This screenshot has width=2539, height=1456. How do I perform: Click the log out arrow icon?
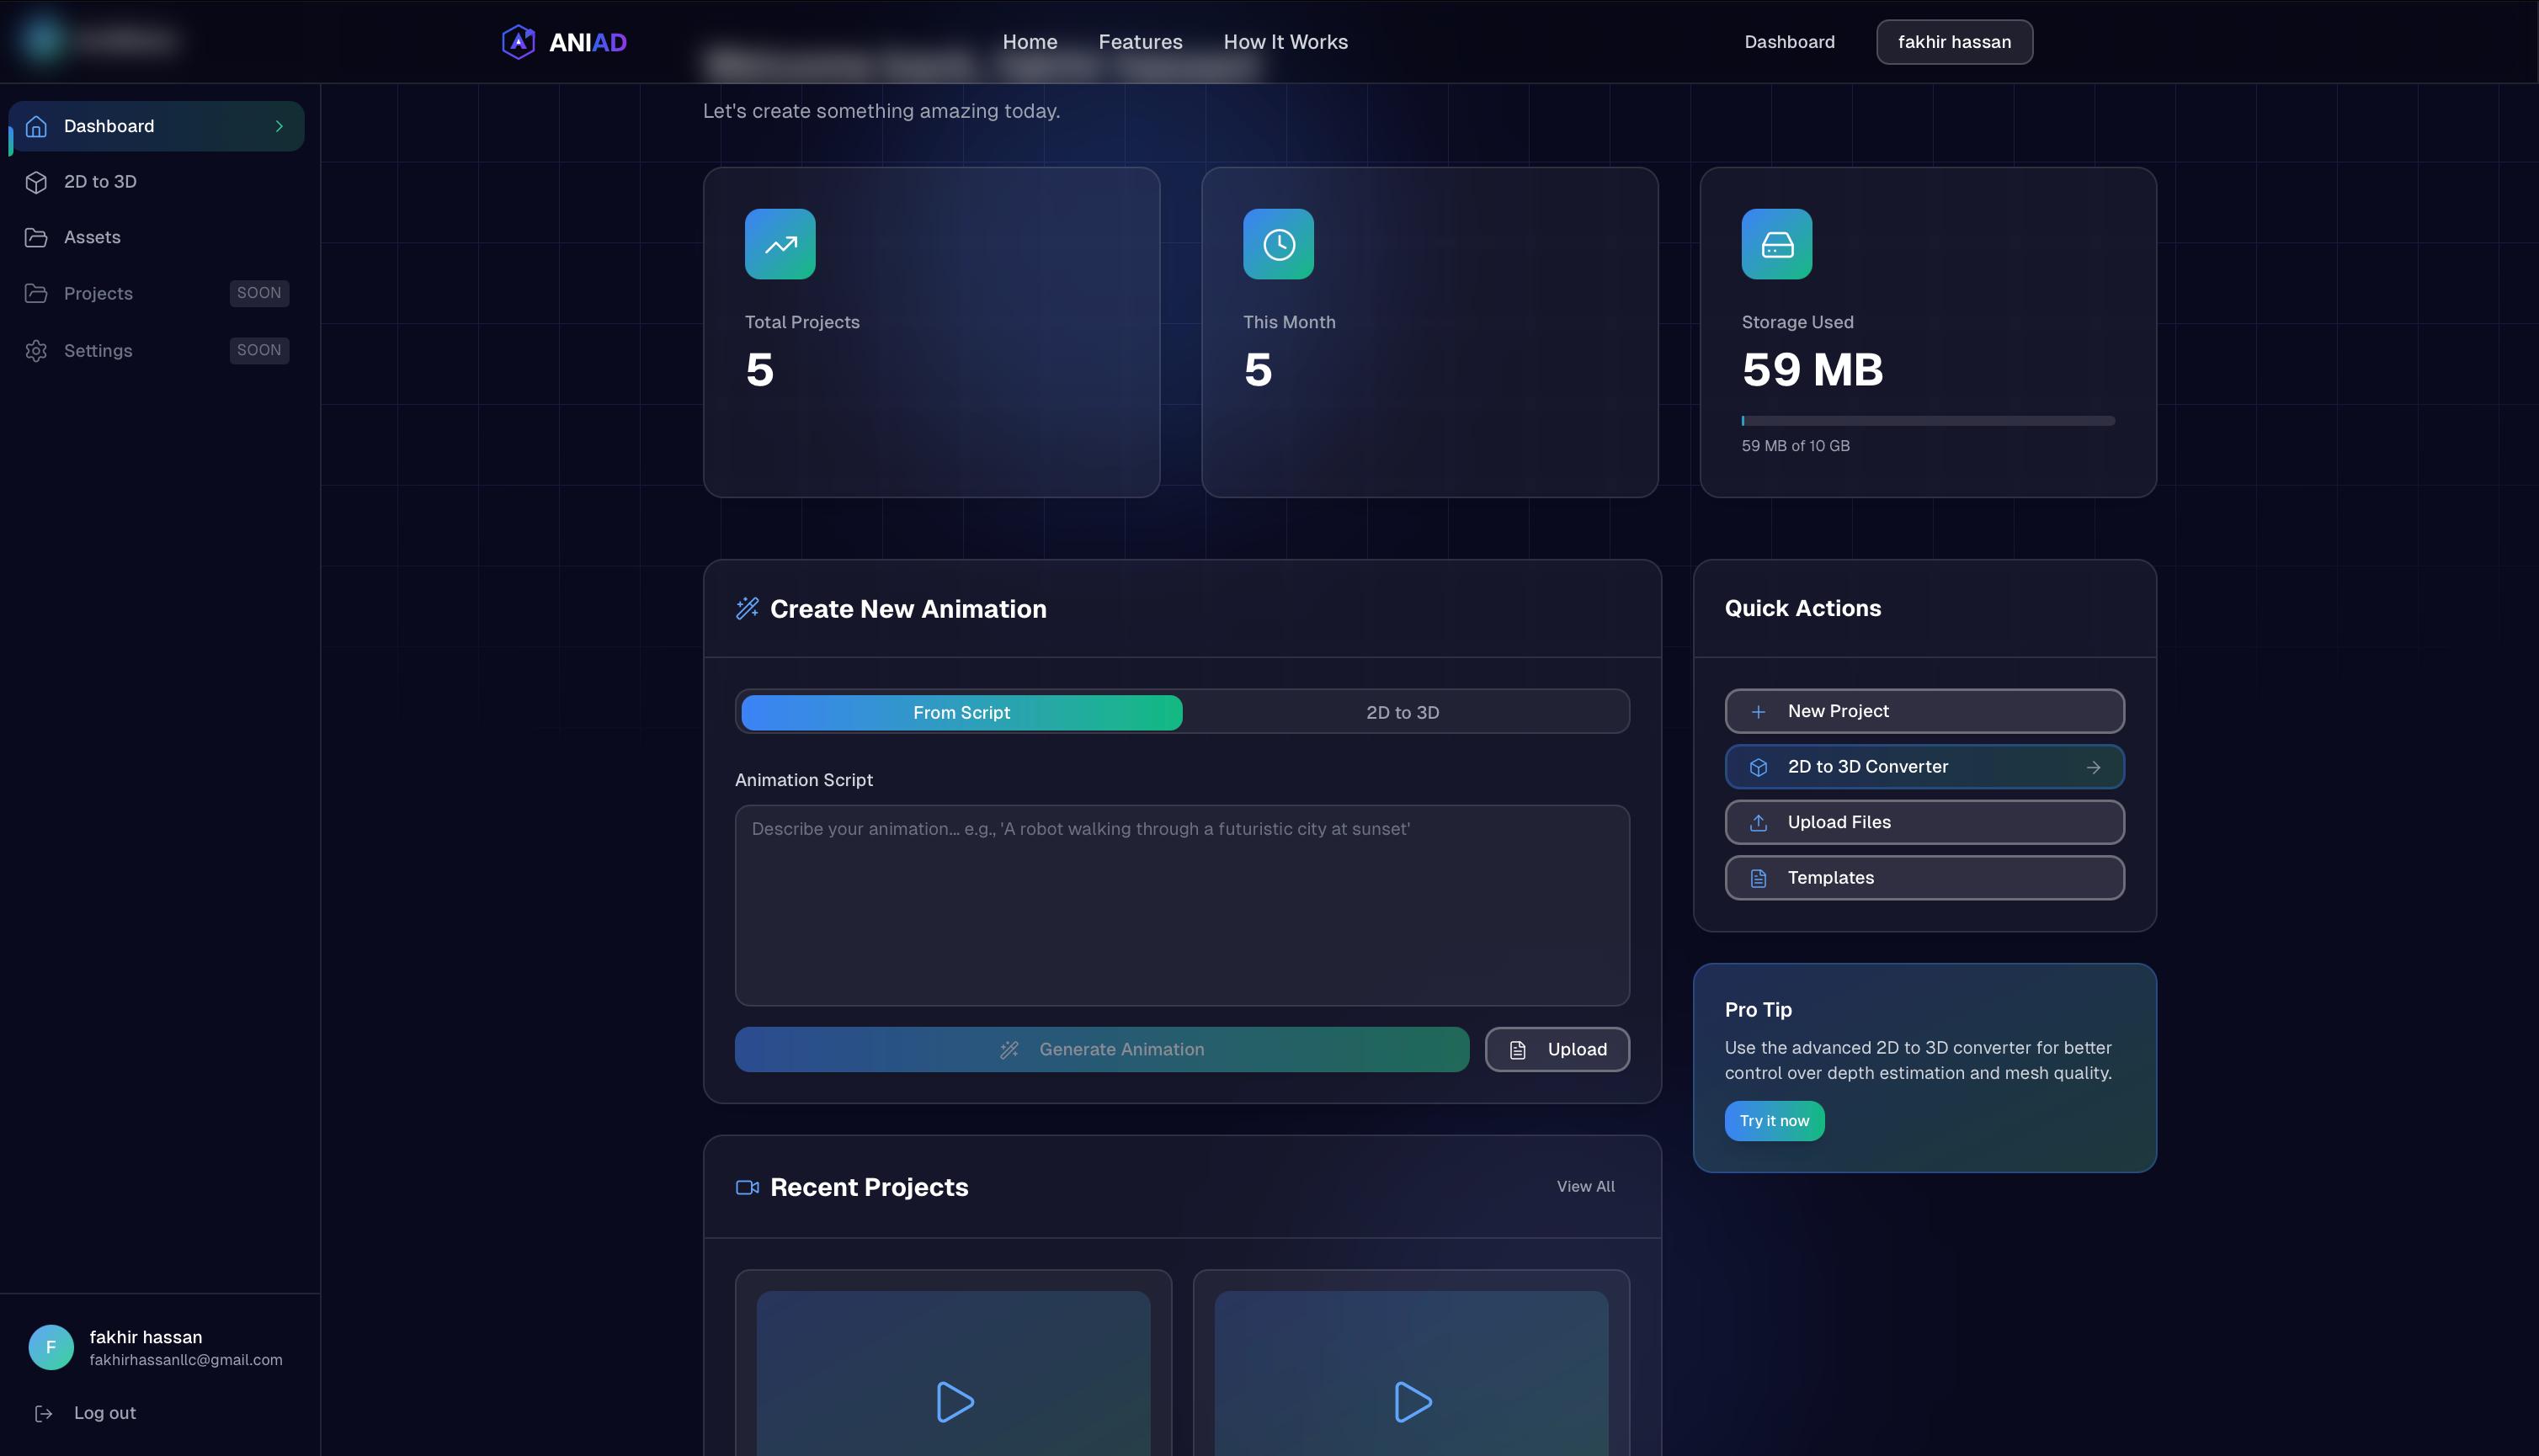tap(43, 1413)
